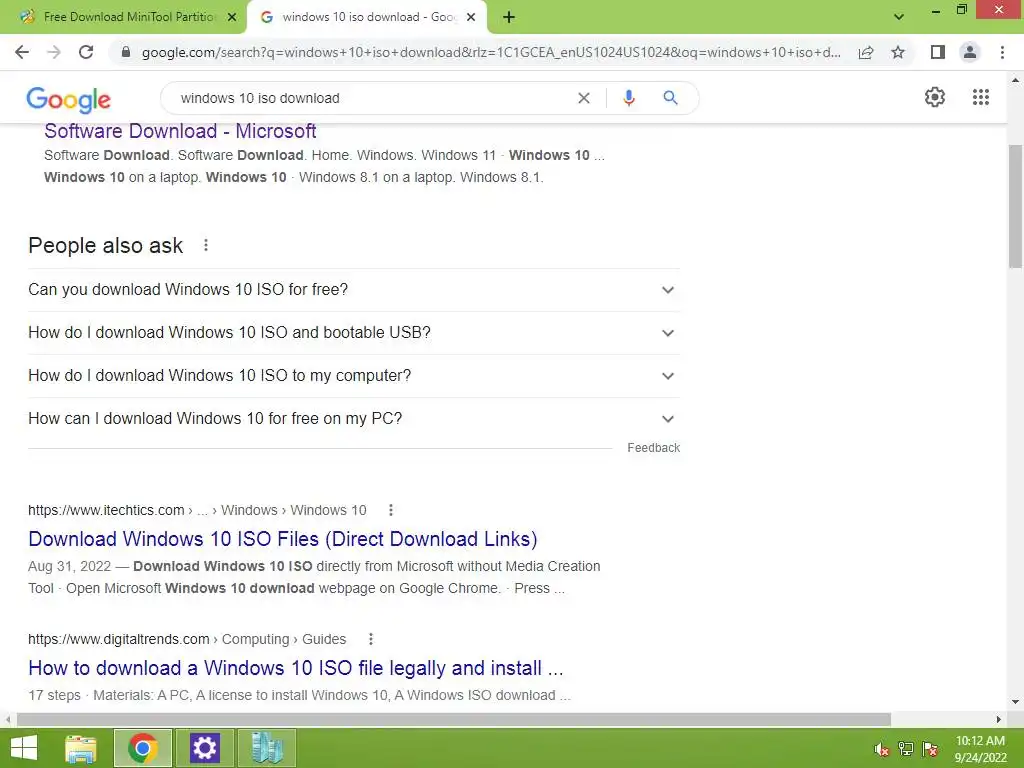Click the itechtics.com URL breadcrumb
Screen dimensions: 1024x768
click(x=197, y=510)
